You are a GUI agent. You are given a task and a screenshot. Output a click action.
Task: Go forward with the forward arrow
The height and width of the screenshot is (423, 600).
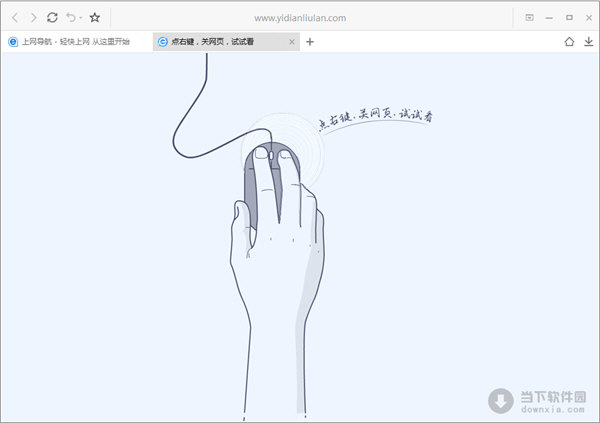[x=34, y=18]
